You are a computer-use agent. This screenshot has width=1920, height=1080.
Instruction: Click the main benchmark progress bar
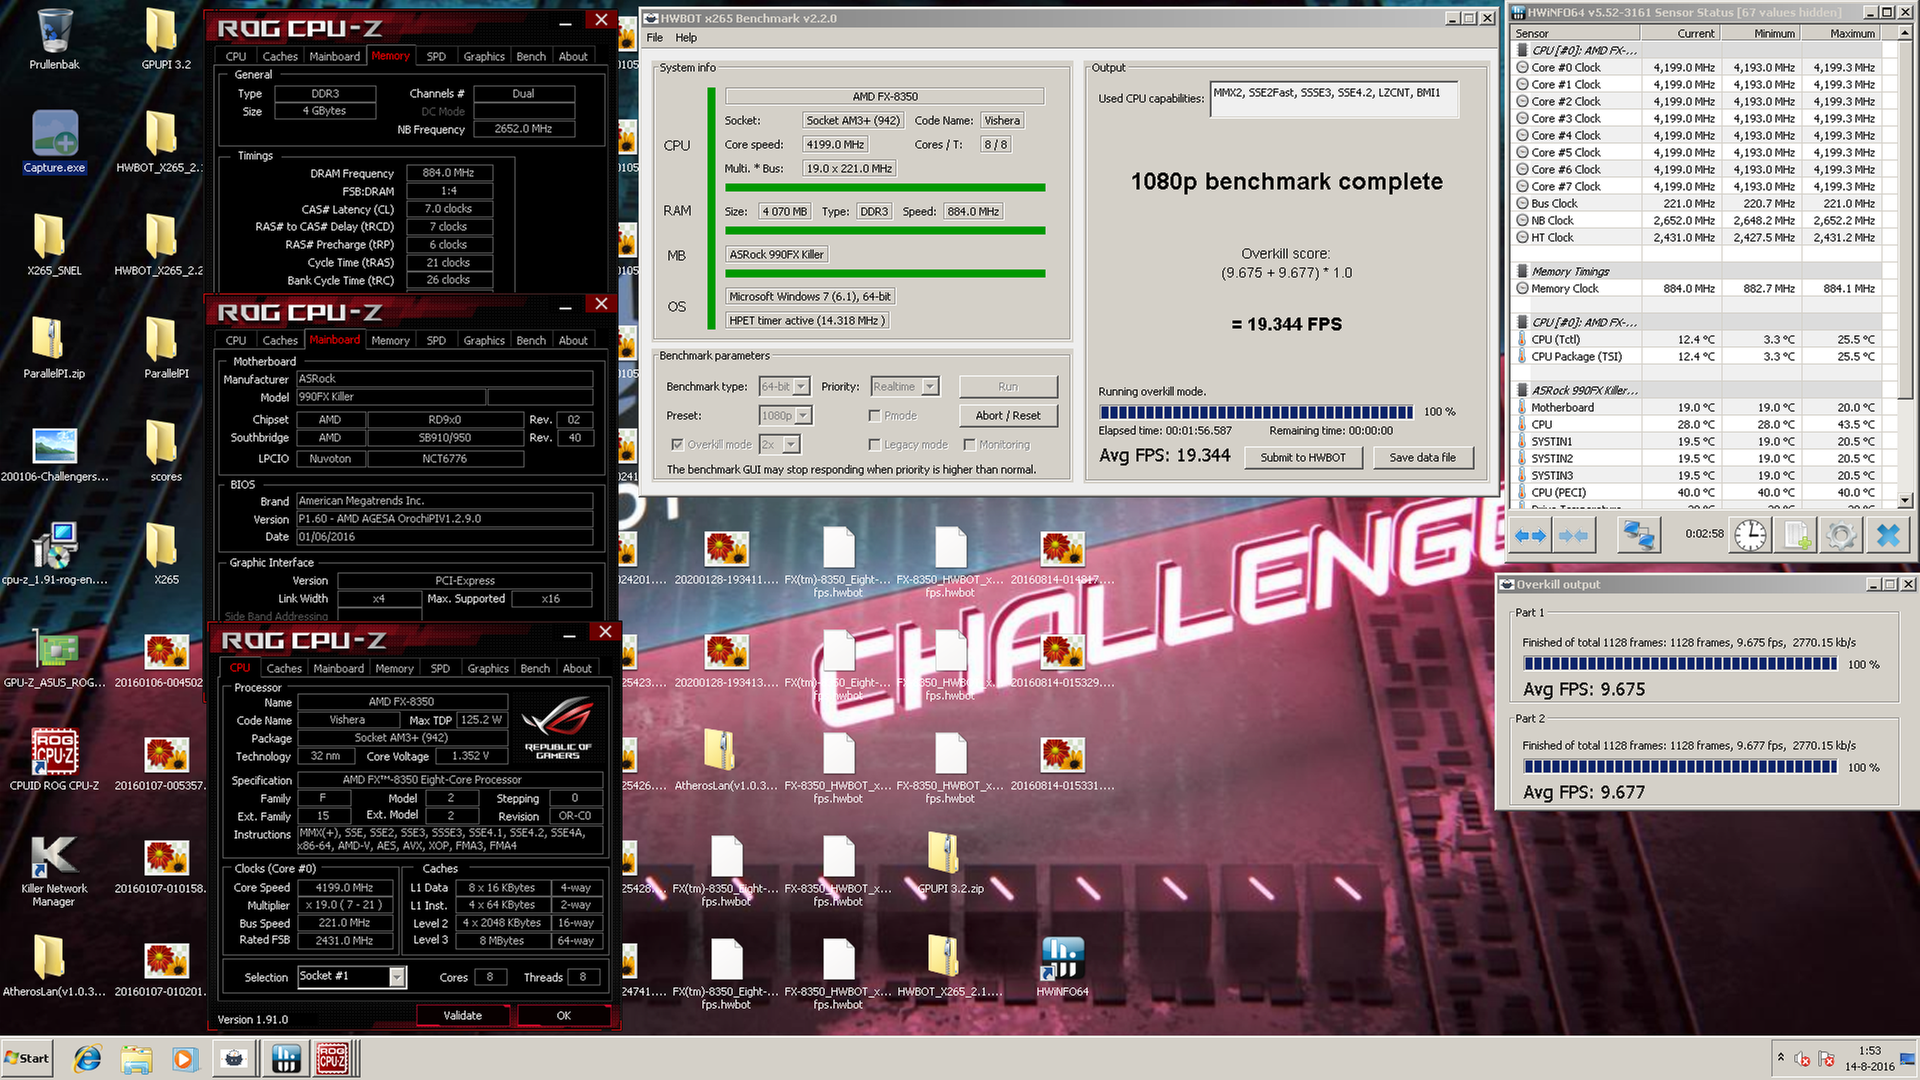click(1256, 412)
